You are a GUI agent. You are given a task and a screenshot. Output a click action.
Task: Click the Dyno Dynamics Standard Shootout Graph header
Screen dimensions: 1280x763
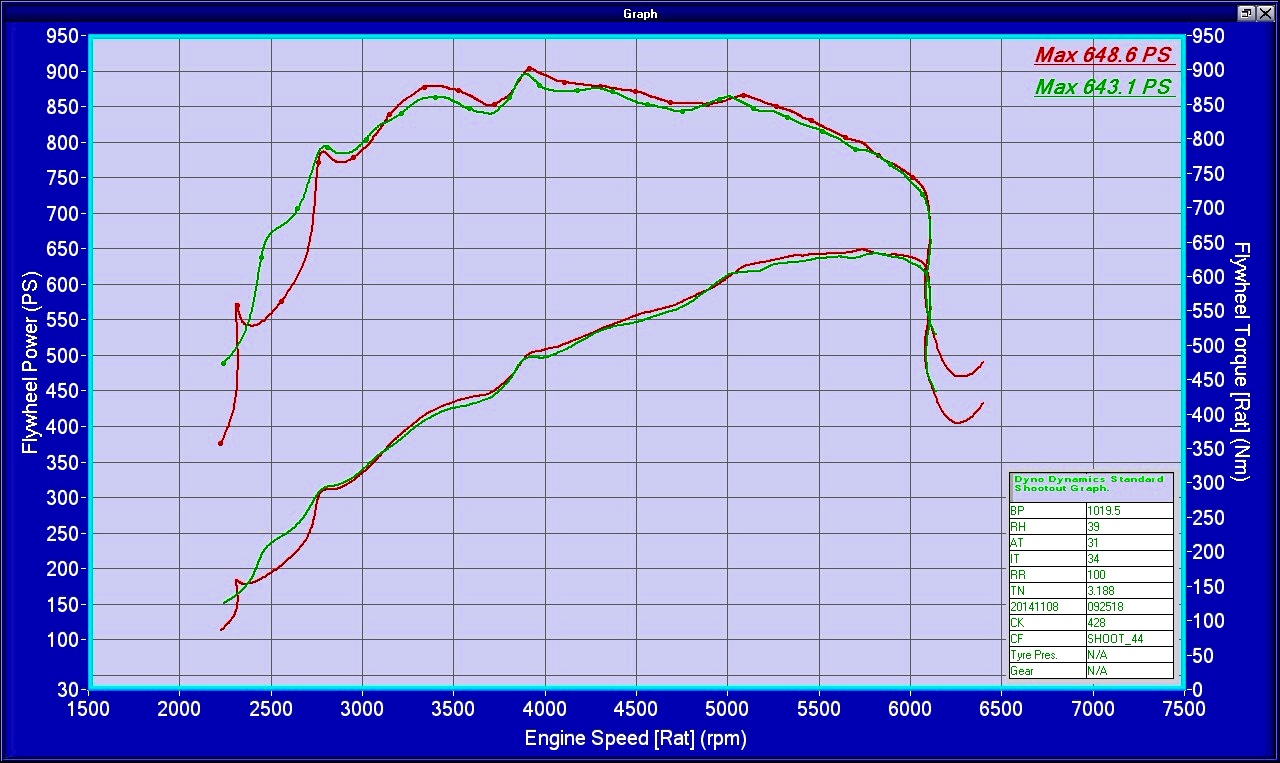coord(1090,484)
